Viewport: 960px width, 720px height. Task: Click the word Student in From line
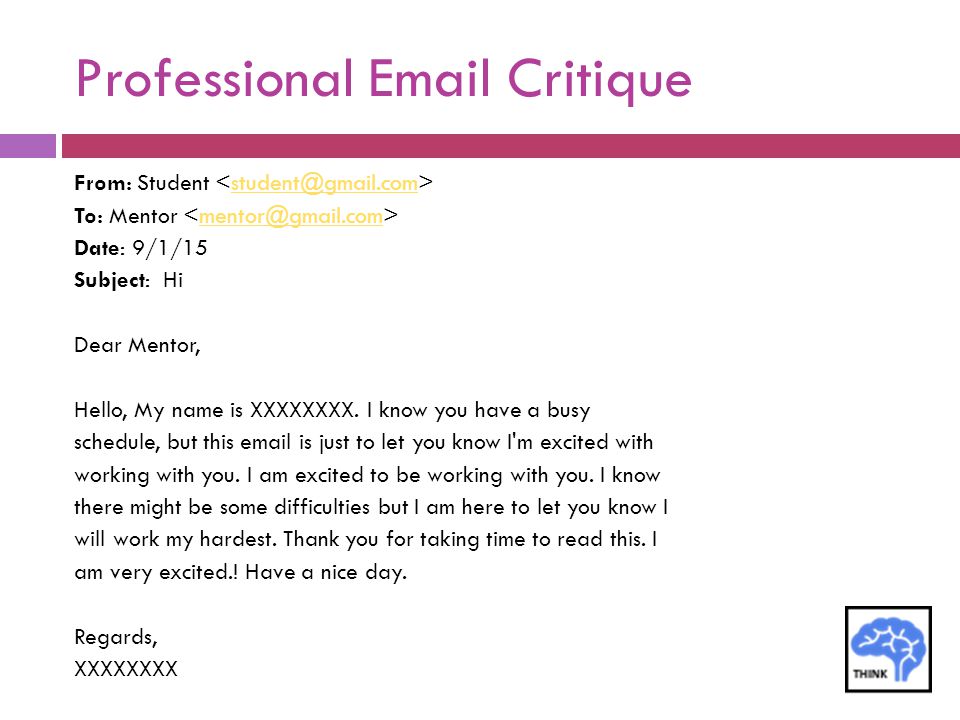[173, 183]
